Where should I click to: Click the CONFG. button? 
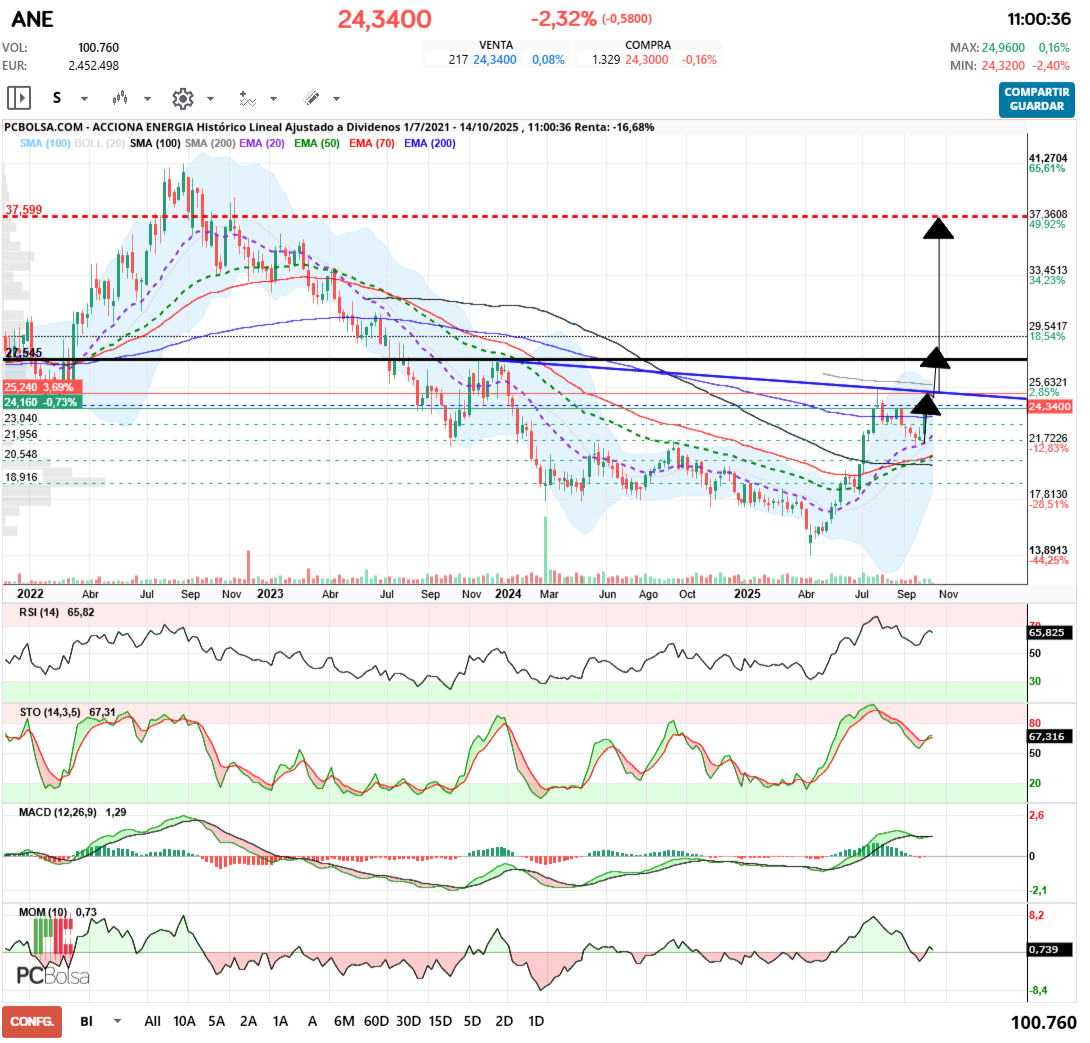[x=32, y=1021]
